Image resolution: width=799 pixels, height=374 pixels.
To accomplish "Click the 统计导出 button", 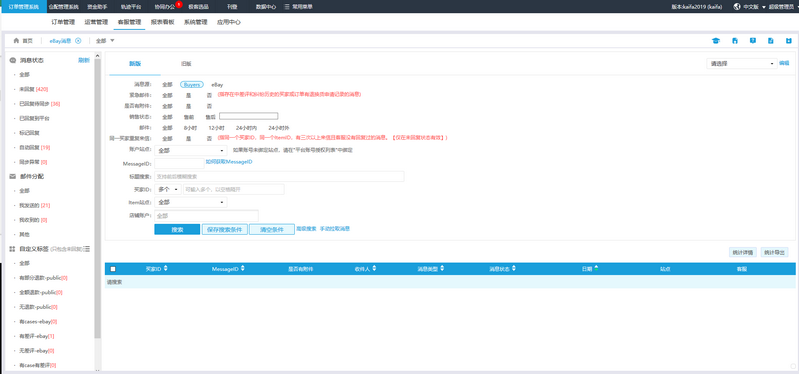I will (775, 252).
